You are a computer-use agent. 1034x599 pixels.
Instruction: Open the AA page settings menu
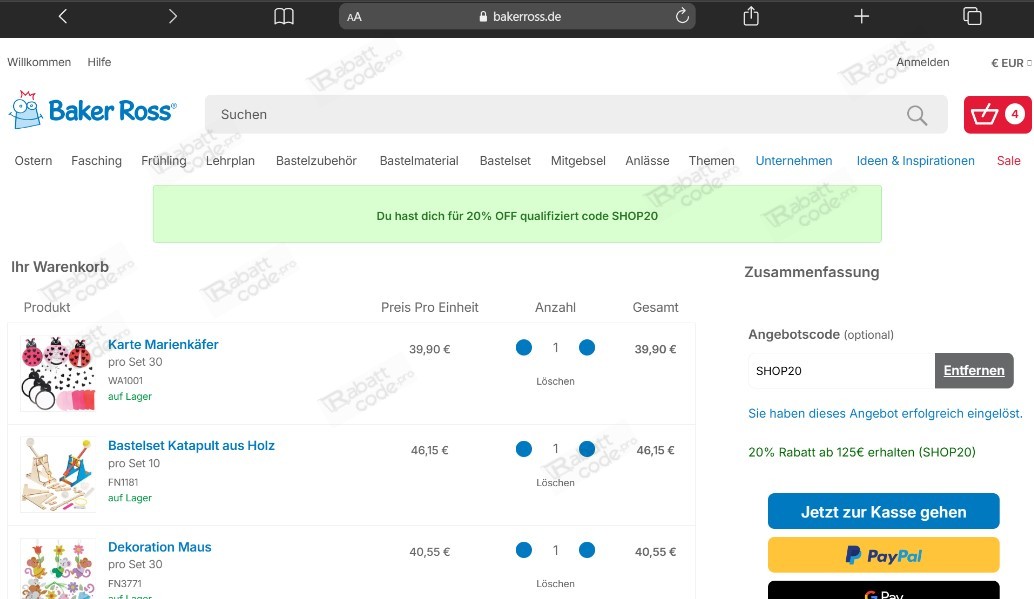354,16
